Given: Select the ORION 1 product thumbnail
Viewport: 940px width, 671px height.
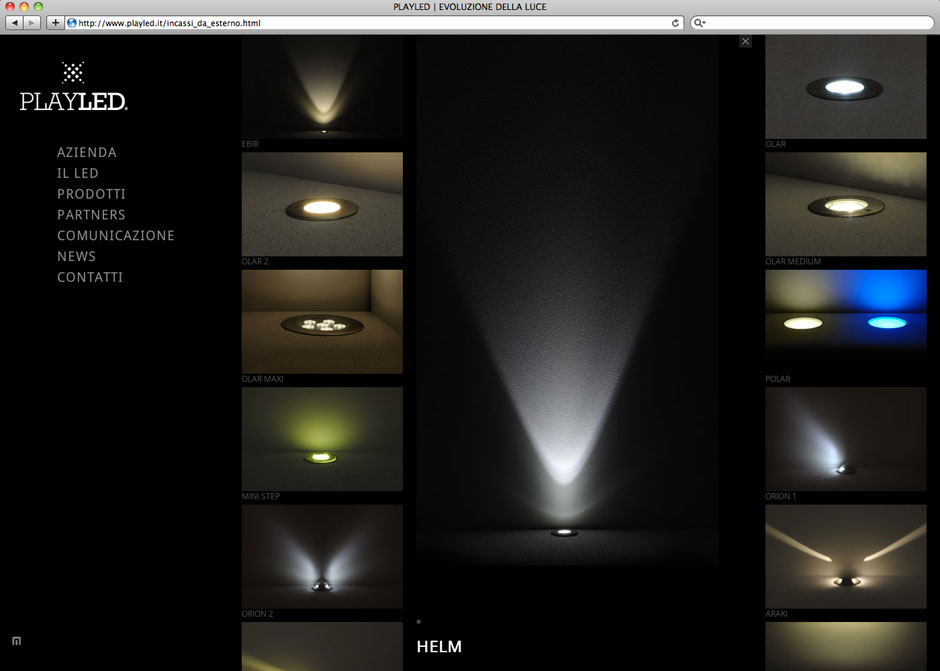Looking at the screenshot, I should (846, 439).
